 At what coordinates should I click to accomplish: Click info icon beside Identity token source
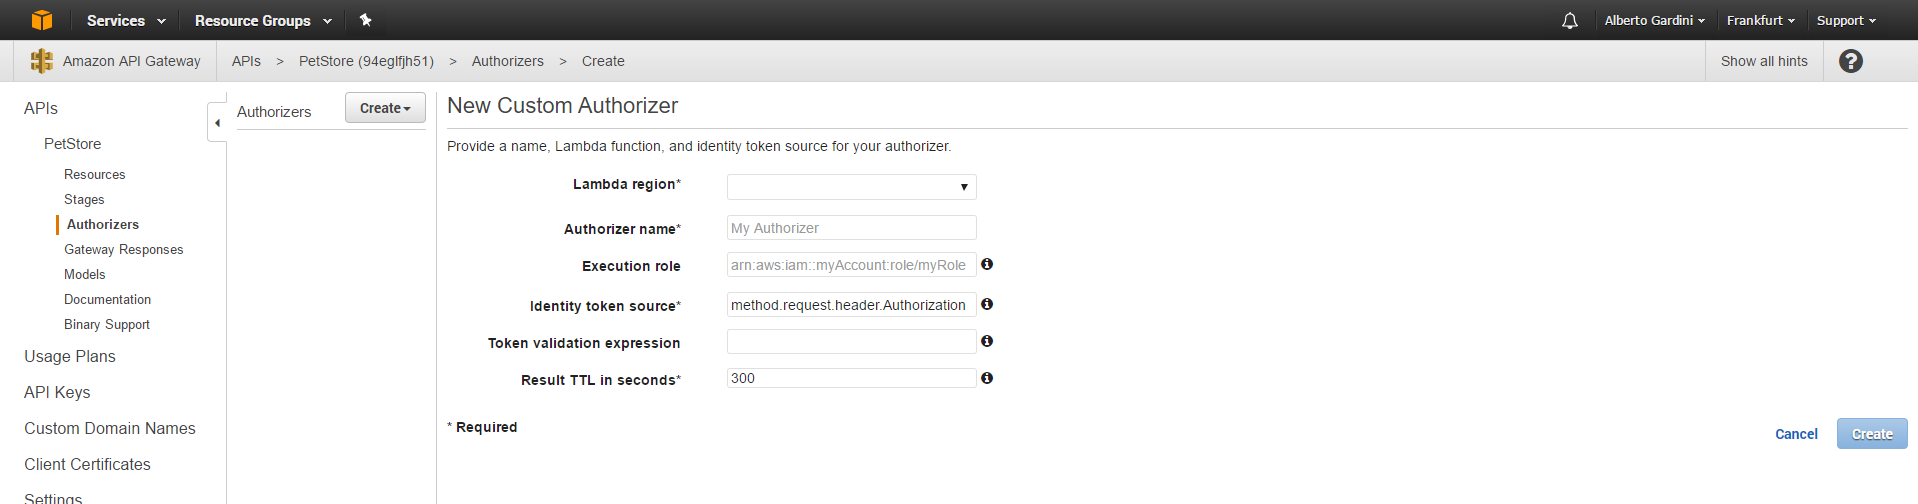pos(987,304)
